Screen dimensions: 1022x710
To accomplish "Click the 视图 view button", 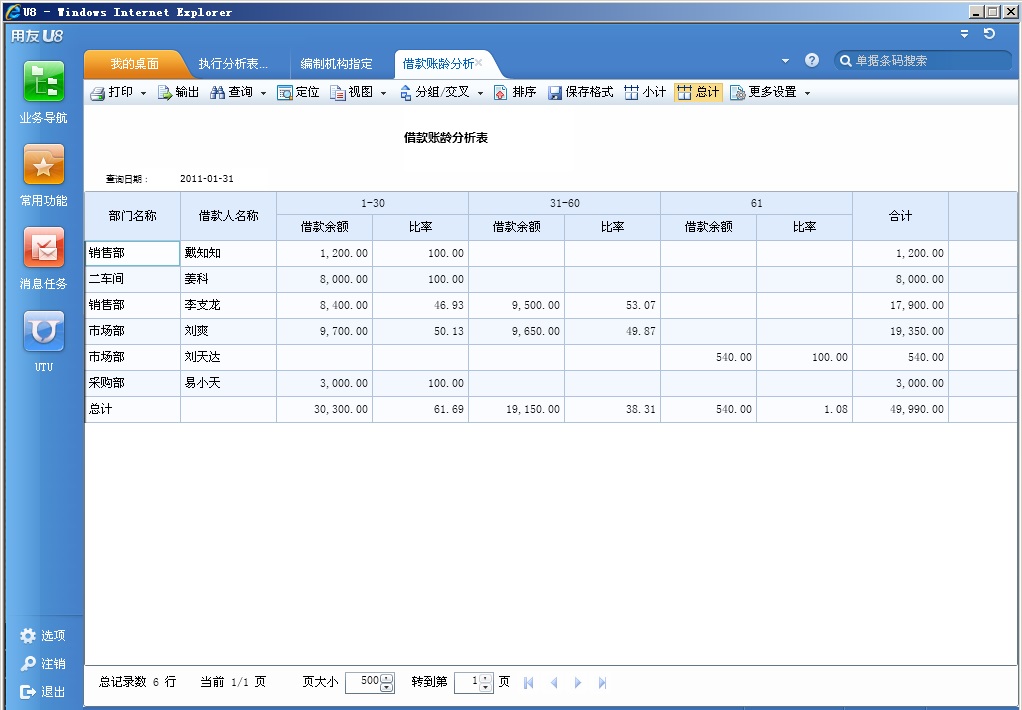I will [351, 93].
